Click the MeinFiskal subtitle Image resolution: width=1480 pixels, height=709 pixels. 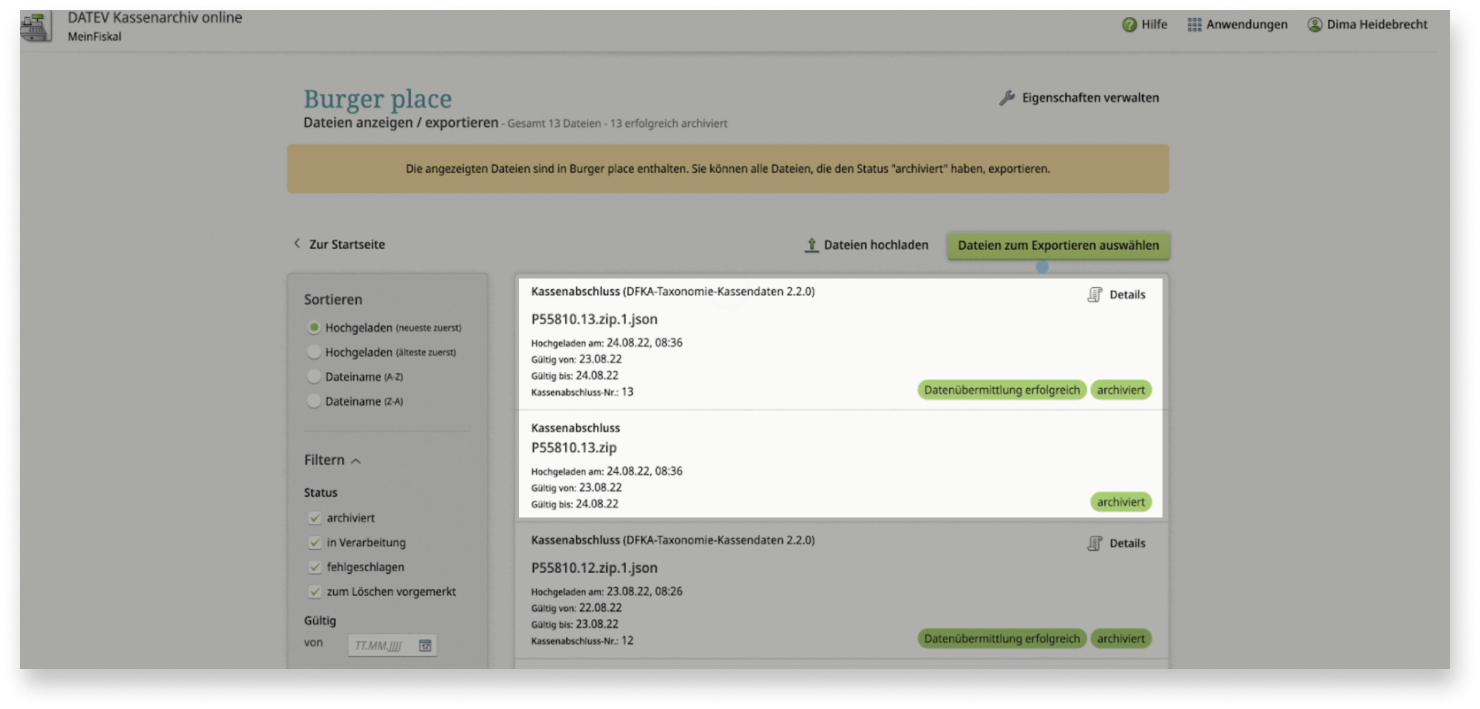pyautogui.click(x=95, y=37)
